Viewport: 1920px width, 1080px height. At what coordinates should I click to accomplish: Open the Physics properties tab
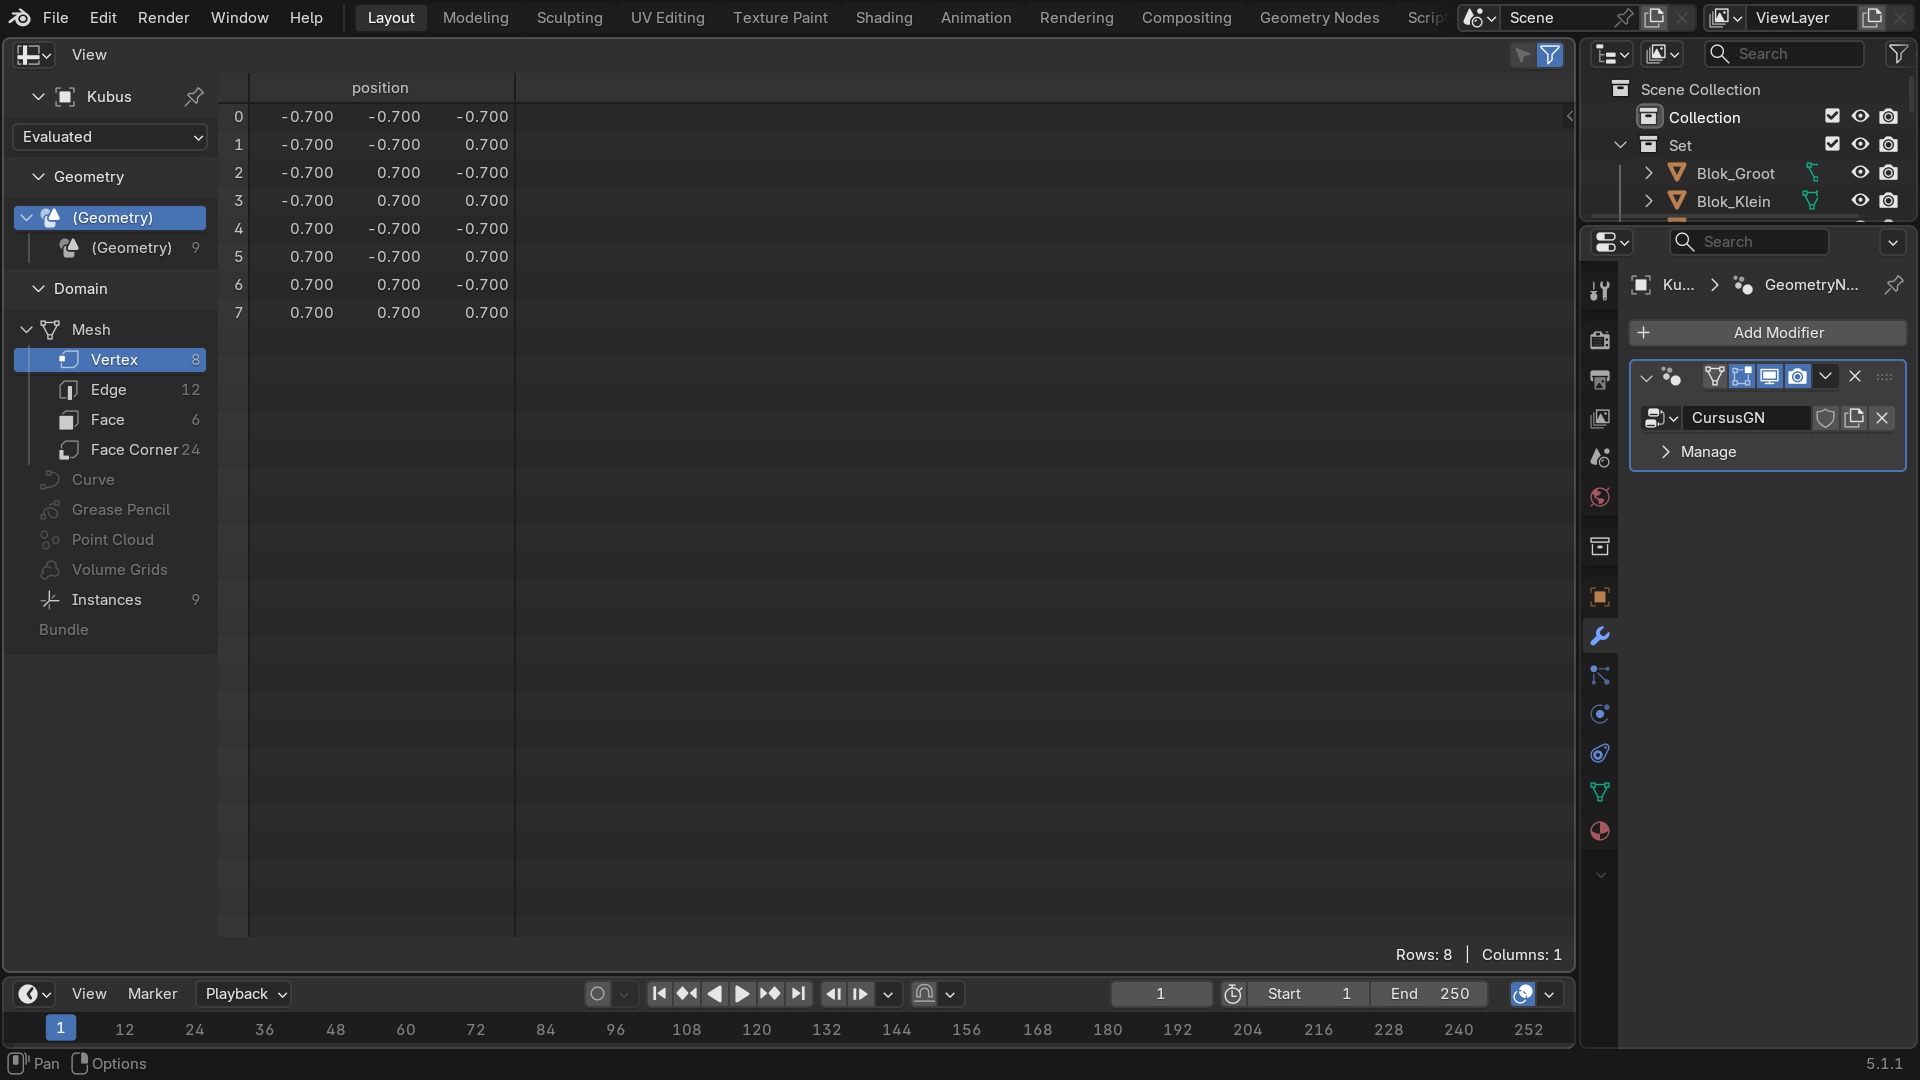click(1599, 714)
